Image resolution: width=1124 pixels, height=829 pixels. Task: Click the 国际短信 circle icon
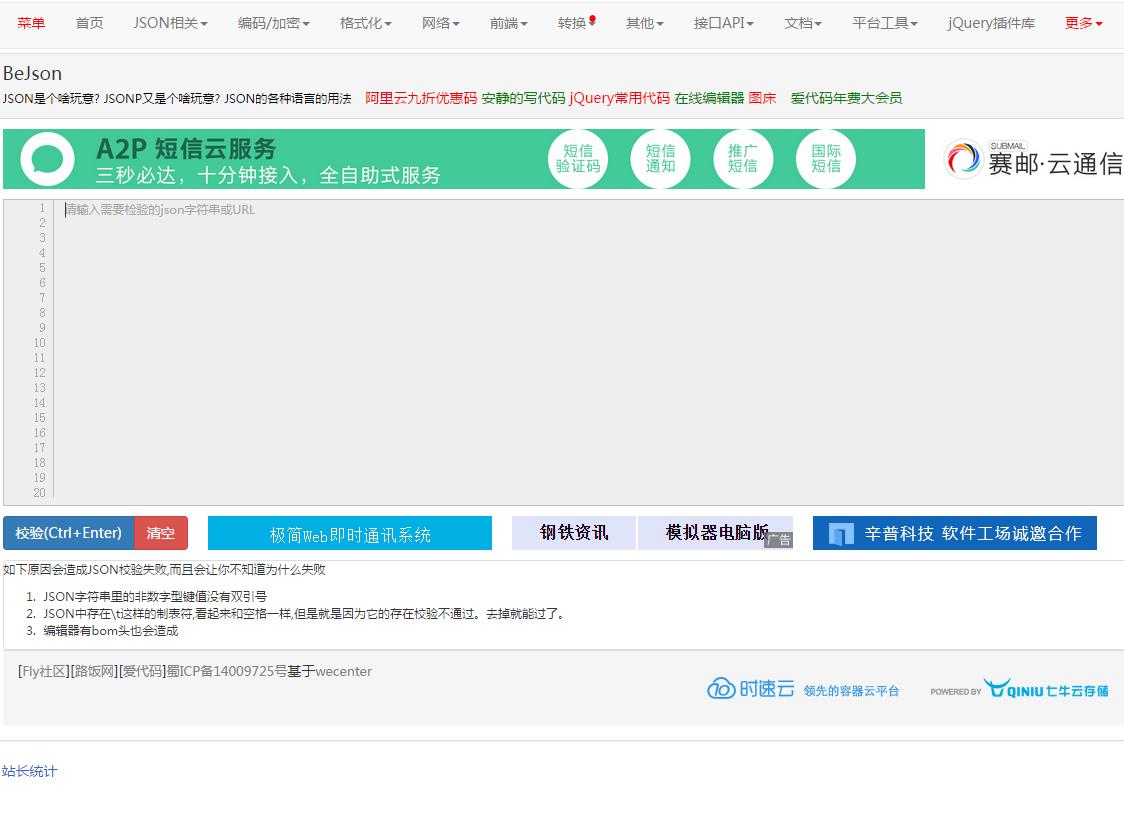[826, 159]
